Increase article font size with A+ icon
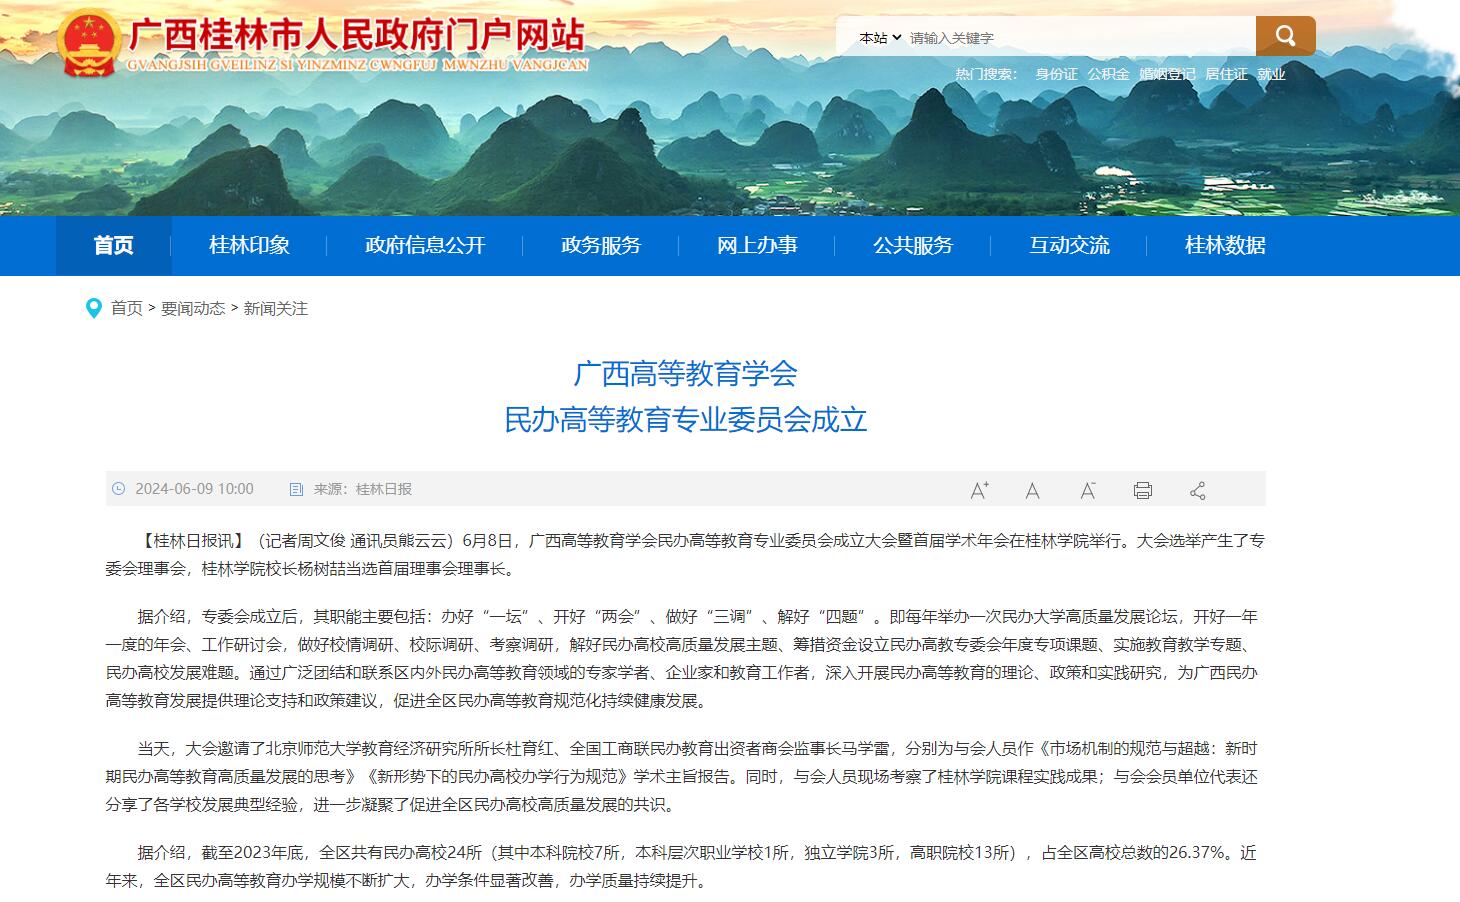This screenshot has height=902, width=1460. click(979, 490)
